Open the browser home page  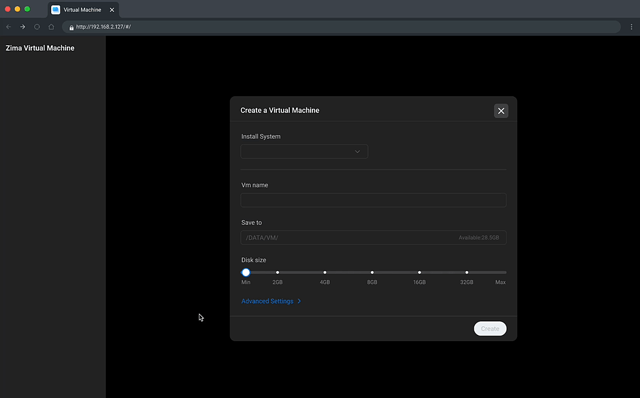(51, 27)
